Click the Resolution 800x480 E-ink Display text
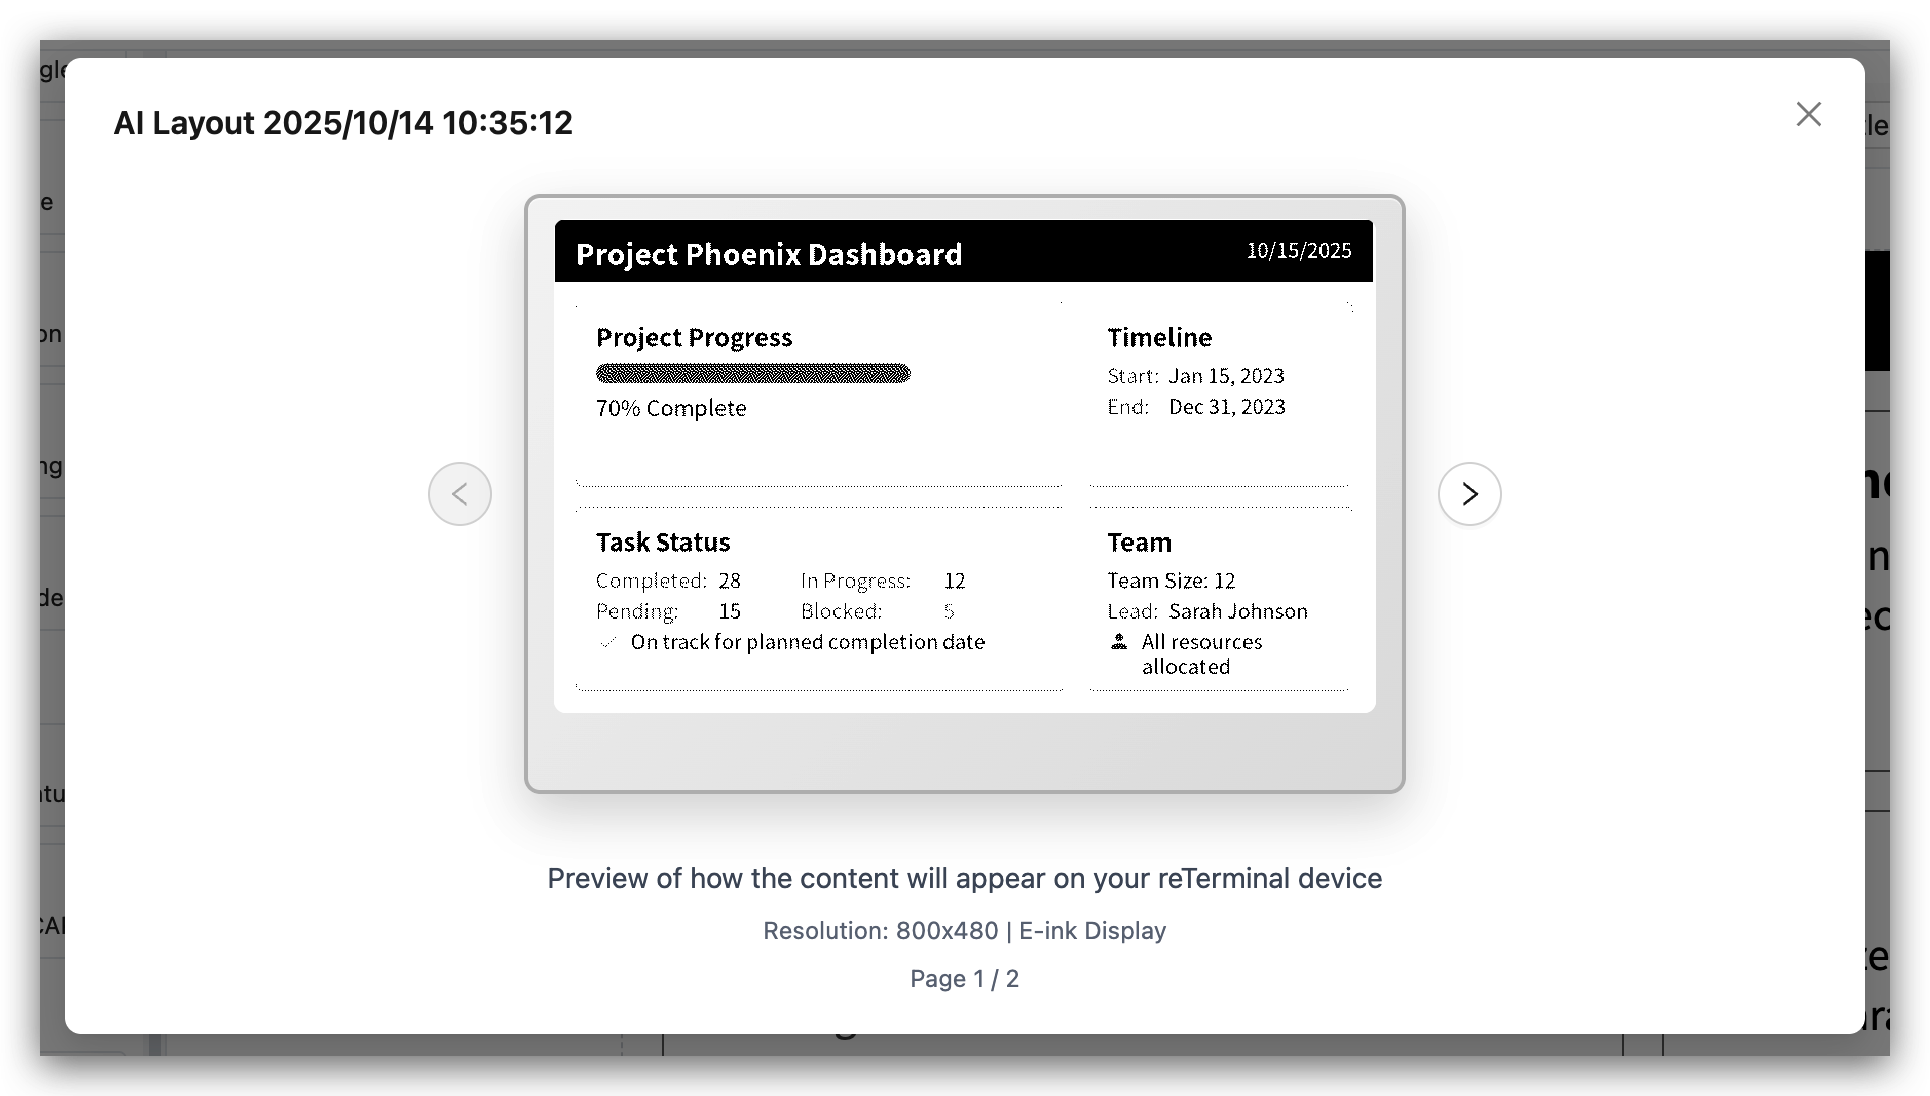Image resolution: width=1930 pixels, height=1096 pixels. pyautogui.click(x=964, y=931)
